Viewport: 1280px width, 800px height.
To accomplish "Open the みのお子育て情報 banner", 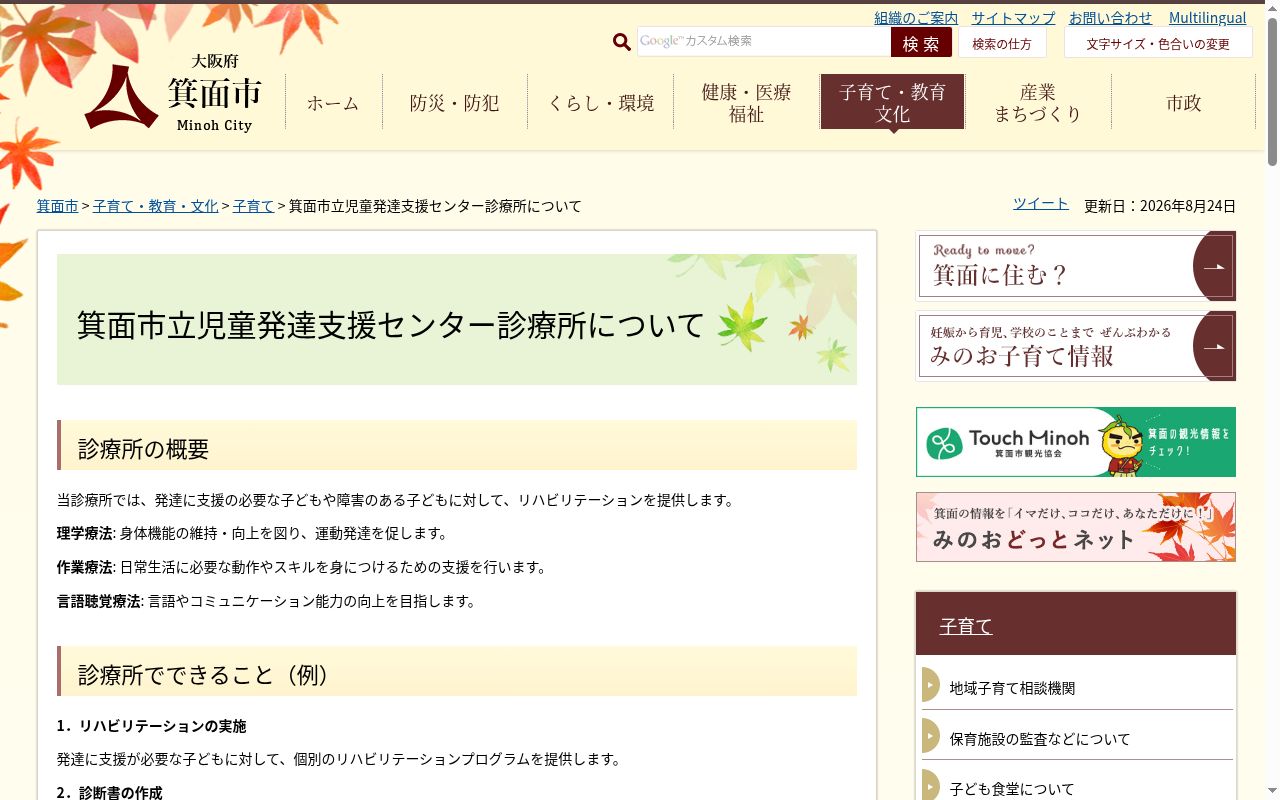I will (1076, 346).
